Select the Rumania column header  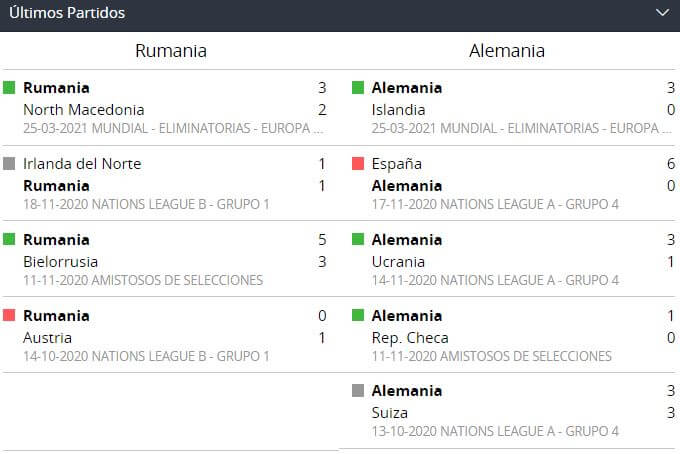[171, 51]
